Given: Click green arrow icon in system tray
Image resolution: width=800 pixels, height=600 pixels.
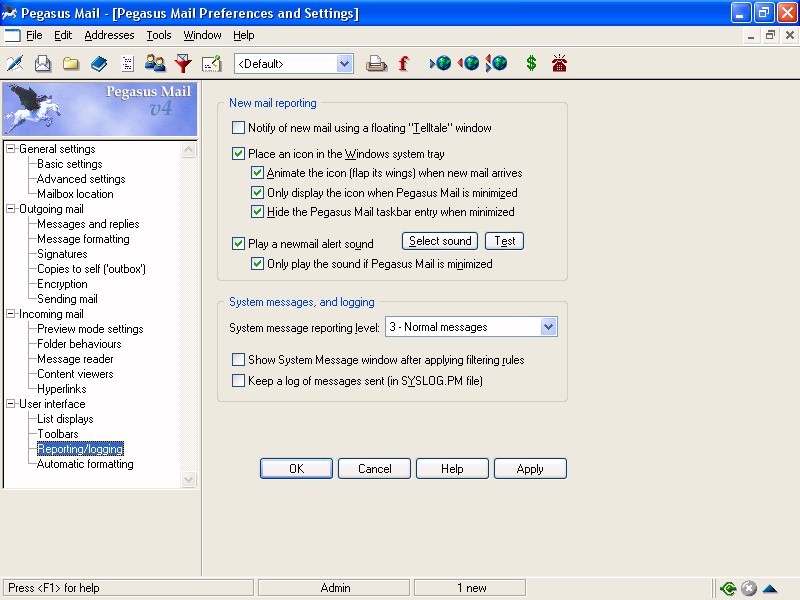Looking at the screenshot, I should pyautogui.click(x=728, y=589).
